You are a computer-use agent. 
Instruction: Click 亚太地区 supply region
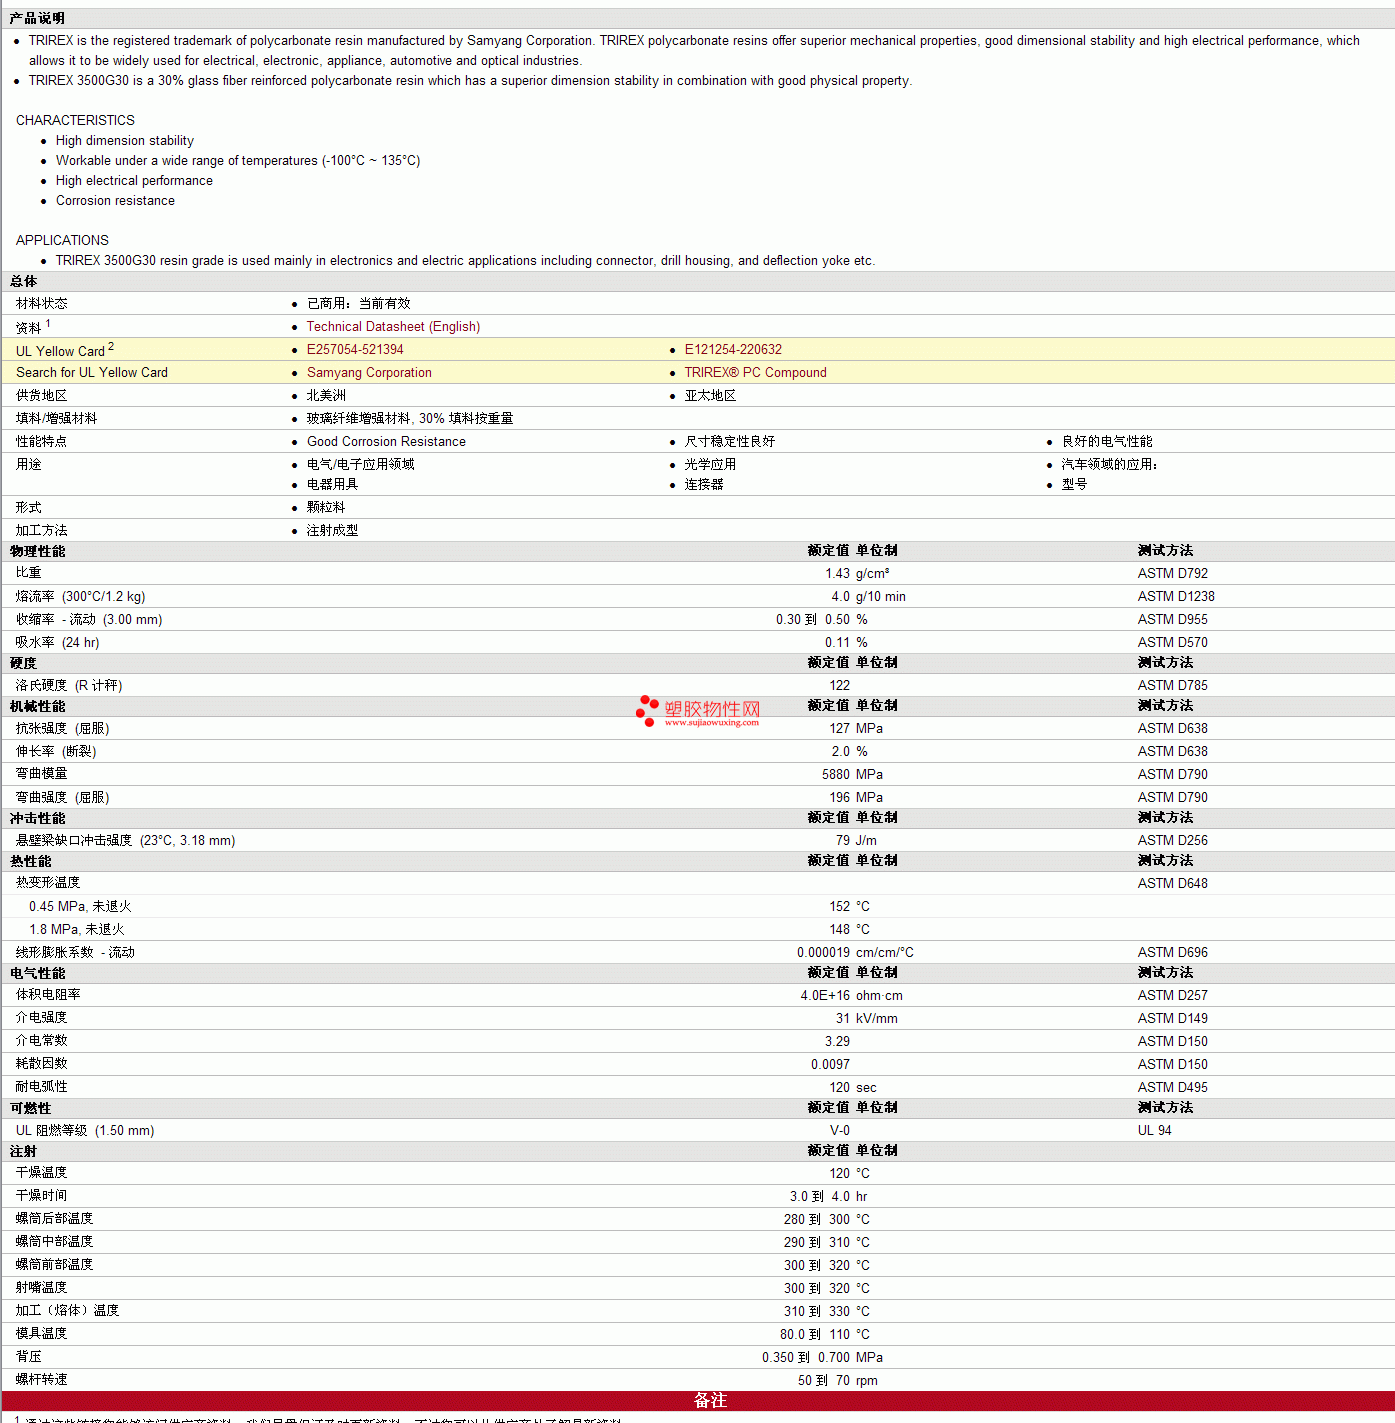click(710, 396)
